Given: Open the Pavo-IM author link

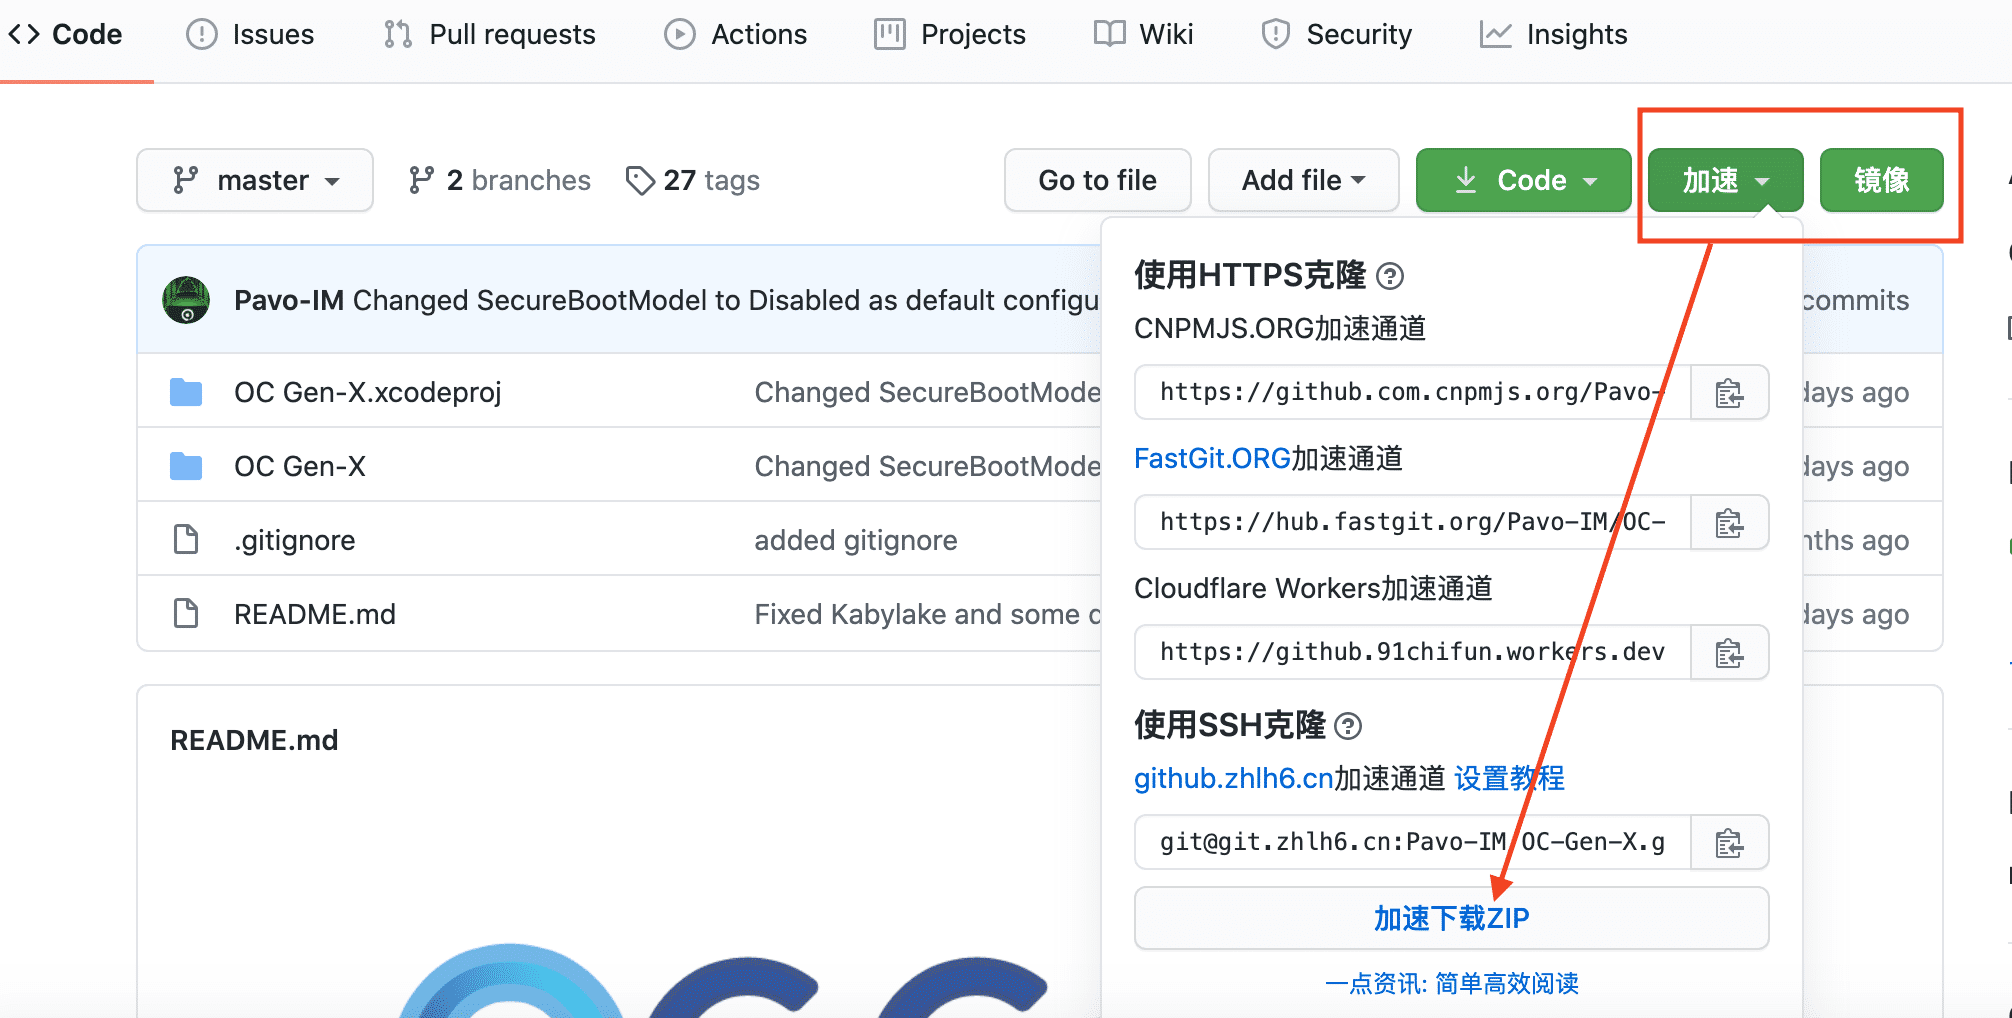Looking at the screenshot, I should tap(289, 300).
